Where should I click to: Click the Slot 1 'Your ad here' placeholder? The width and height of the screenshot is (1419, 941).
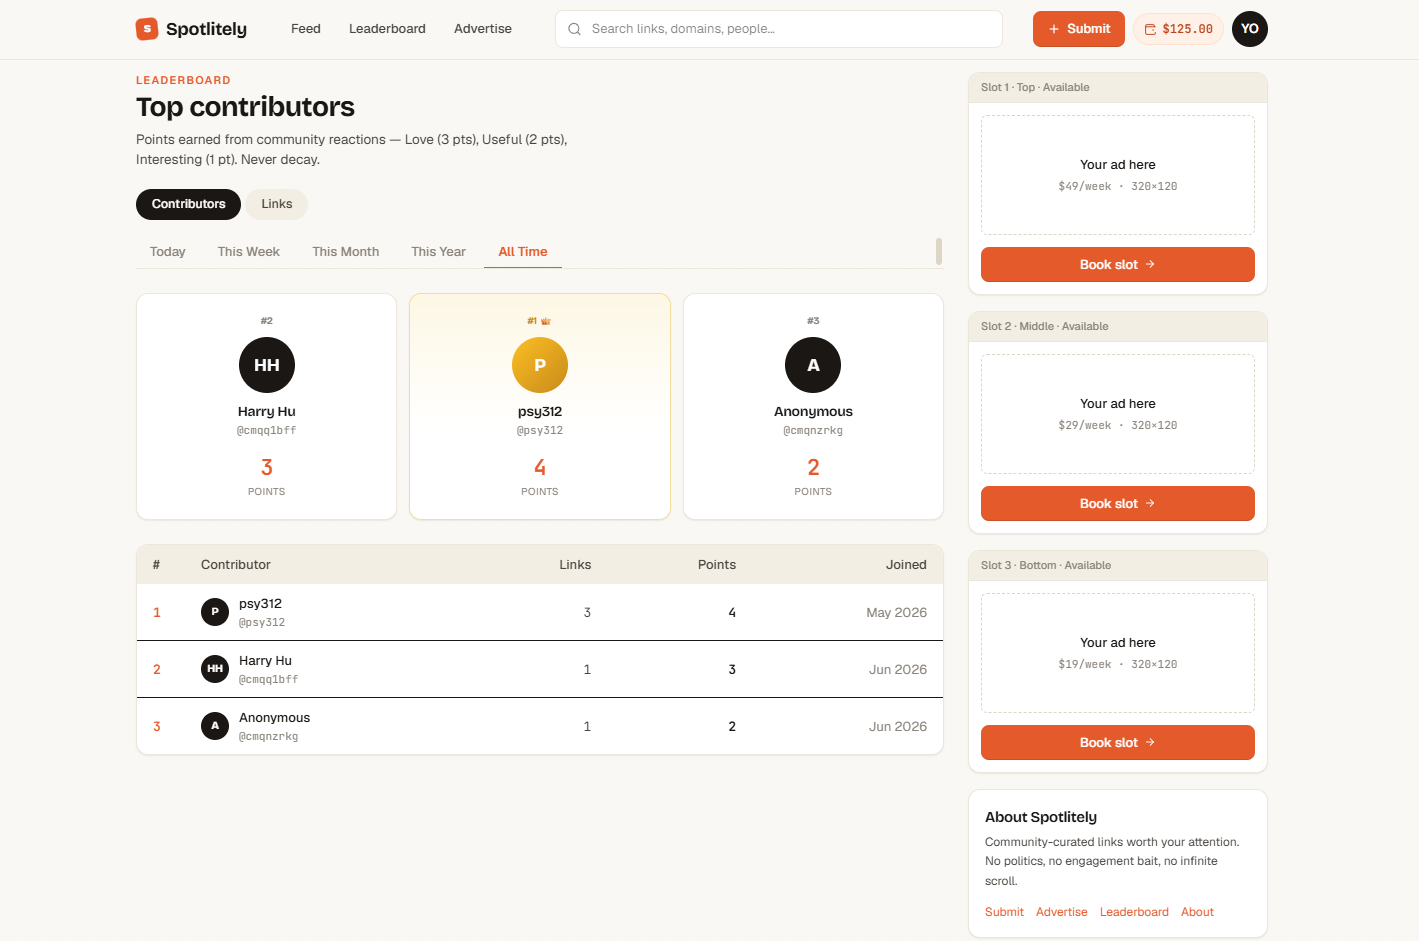(1118, 175)
